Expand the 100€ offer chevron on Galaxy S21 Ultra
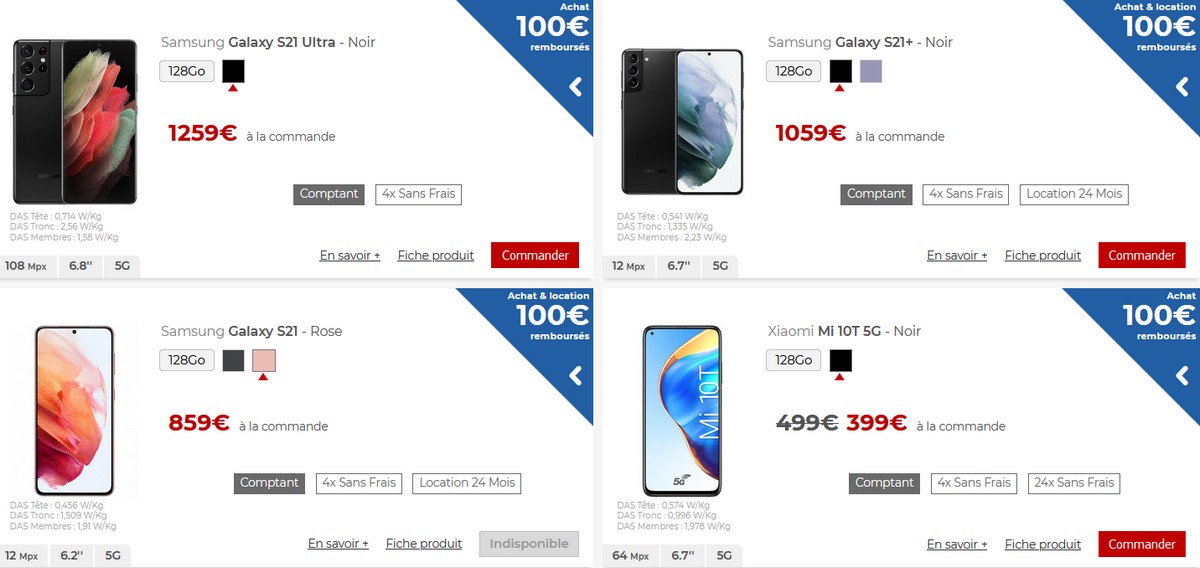The width and height of the screenshot is (1200, 568). (575, 87)
